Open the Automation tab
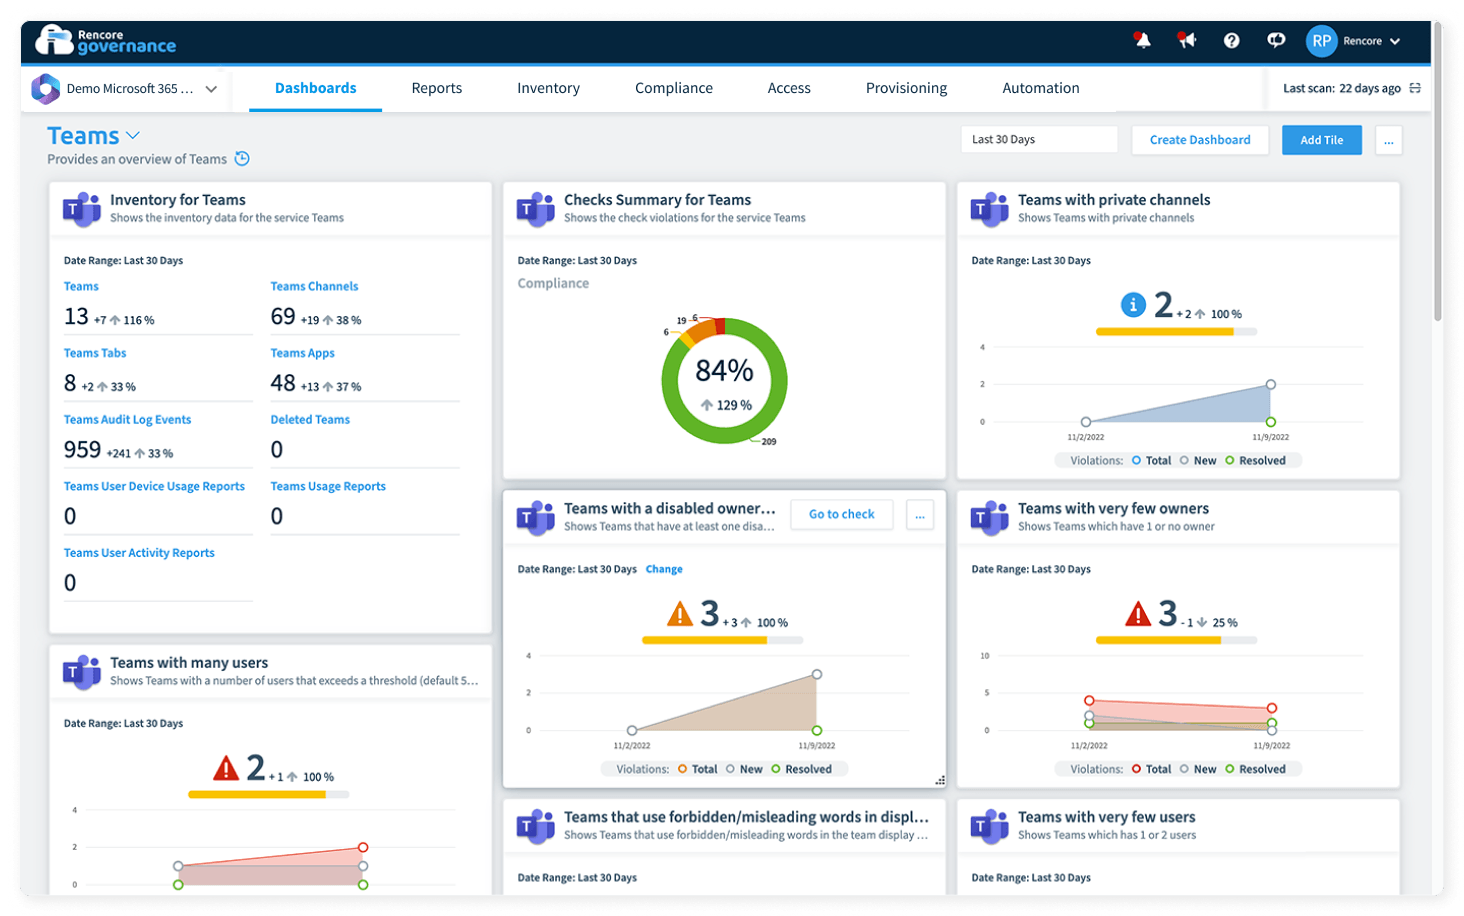 (x=1041, y=88)
